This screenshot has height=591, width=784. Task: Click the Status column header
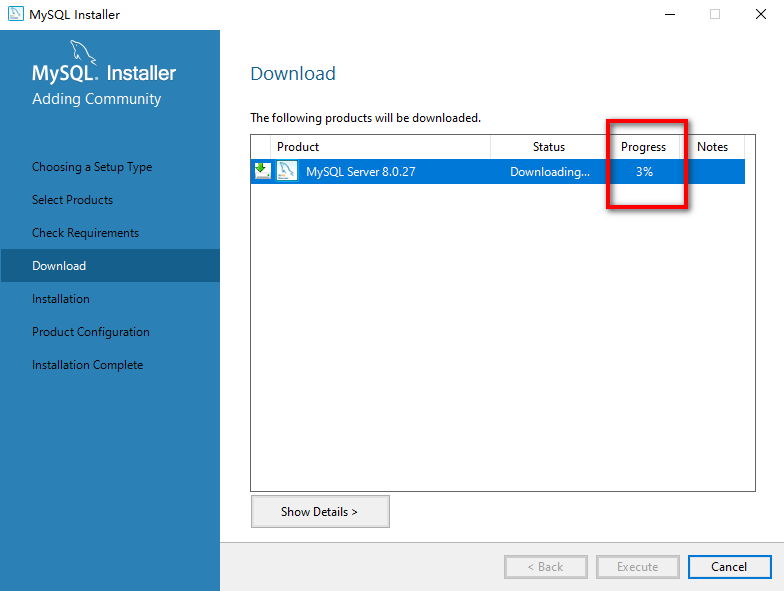549,147
